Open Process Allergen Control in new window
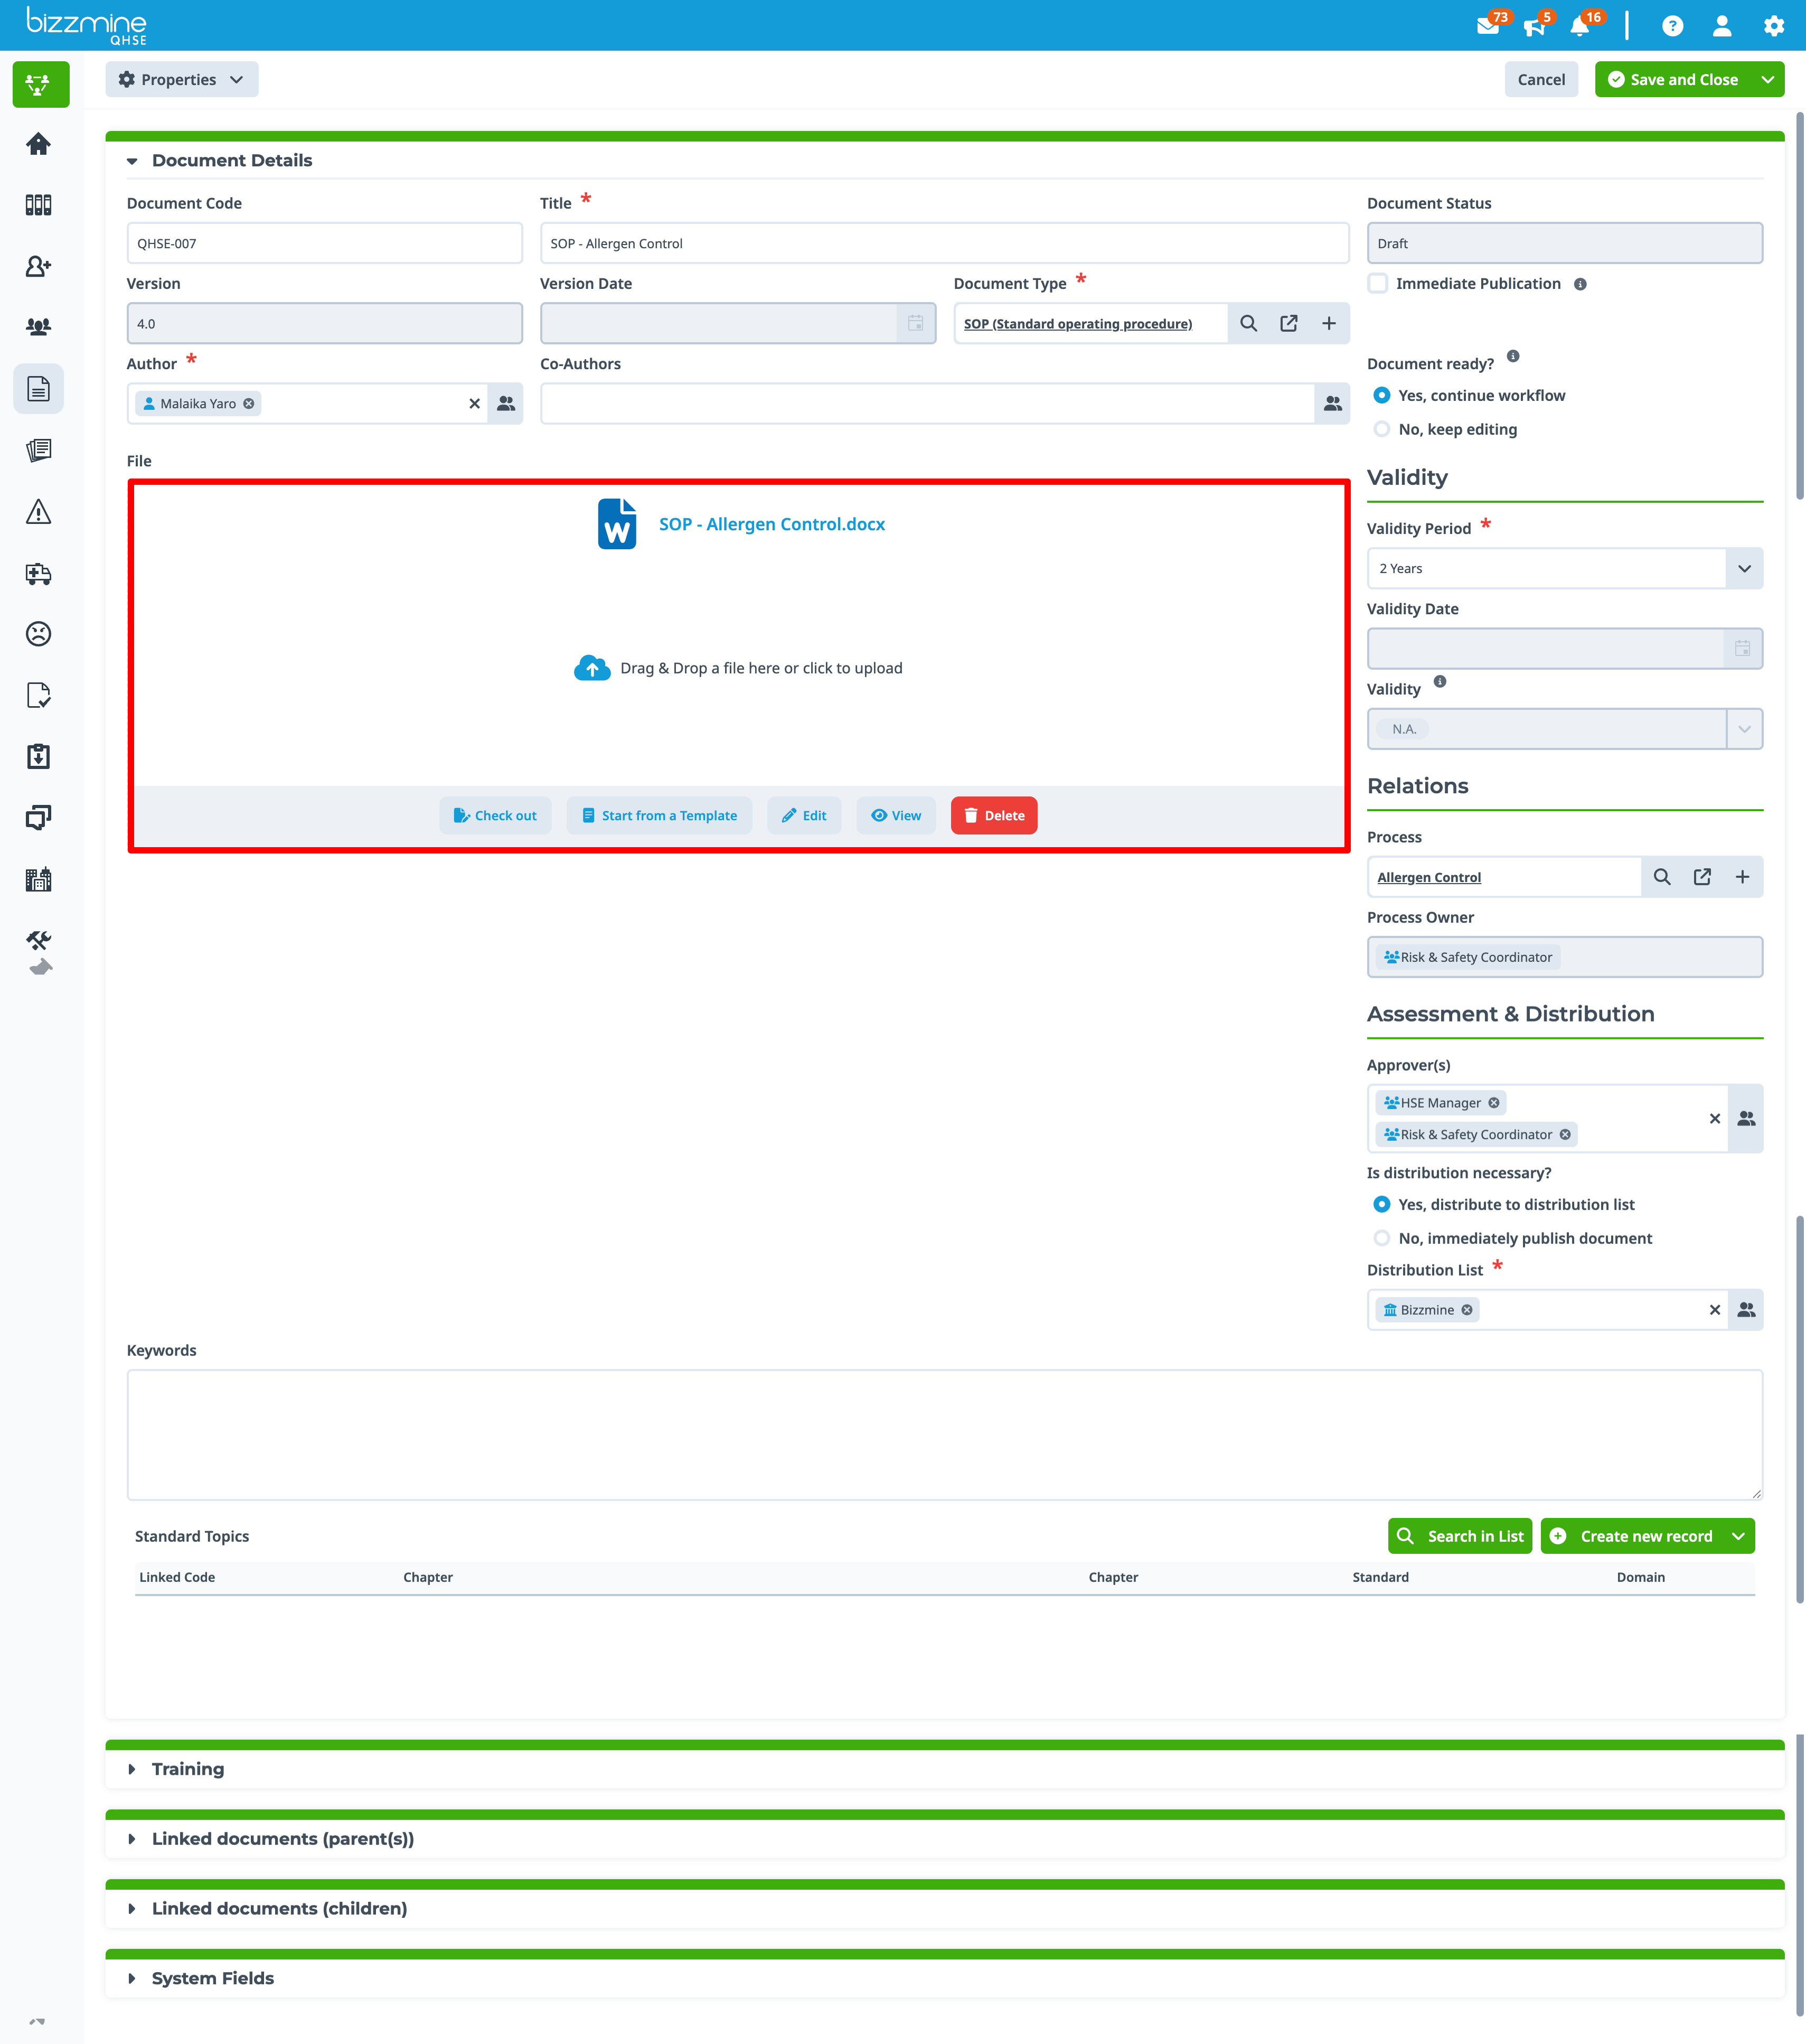The image size is (1806, 2044). coord(1702,877)
